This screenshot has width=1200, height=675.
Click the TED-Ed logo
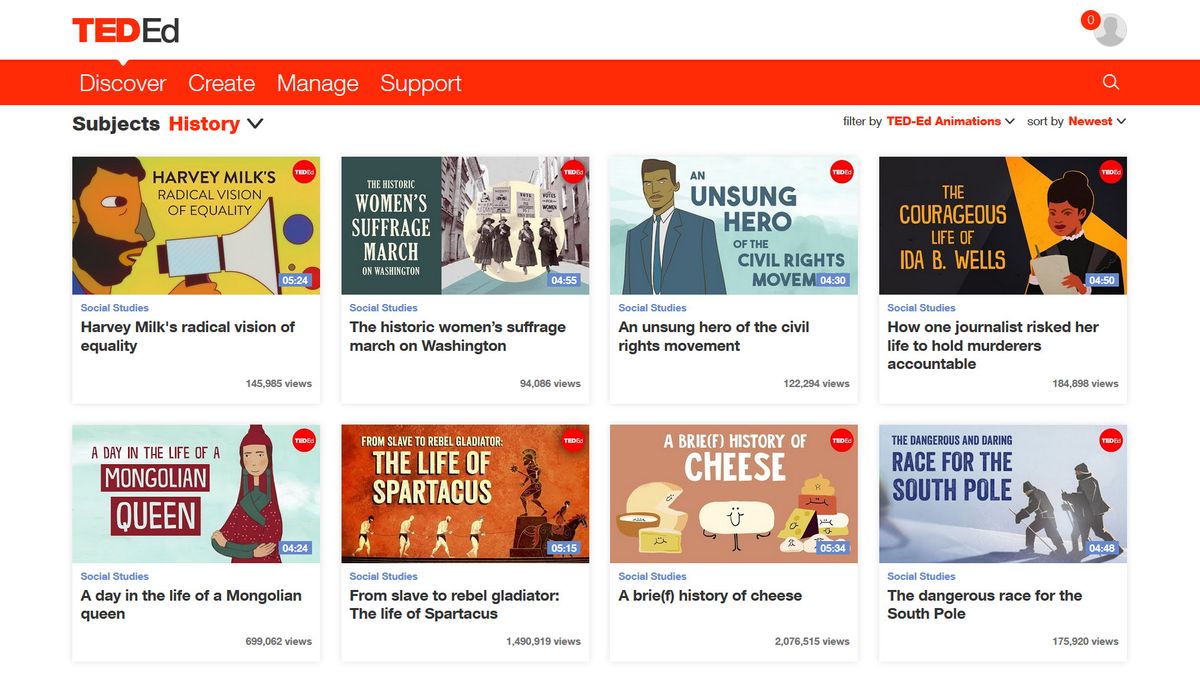coord(125,30)
